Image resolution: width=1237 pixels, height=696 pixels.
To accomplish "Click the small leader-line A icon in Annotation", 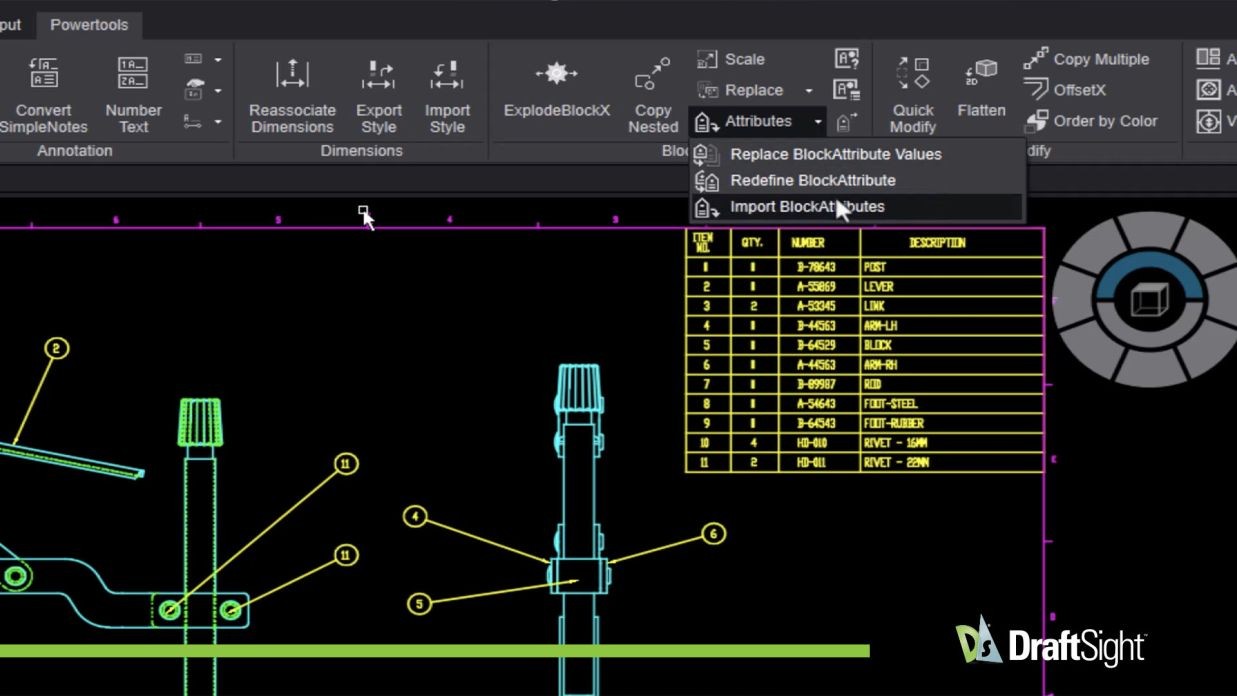I will (194, 122).
